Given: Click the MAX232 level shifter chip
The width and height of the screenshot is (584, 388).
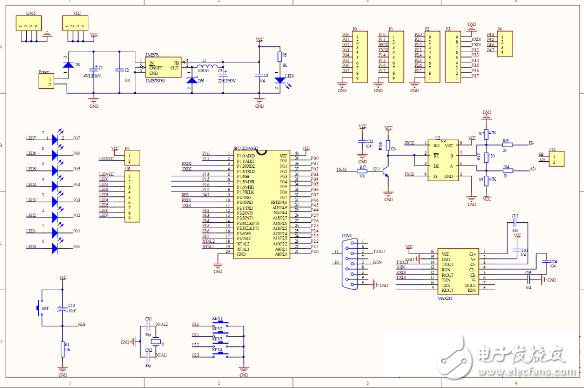Looking at the screenshot, I should pyautogui.click(x=458, y=272).
